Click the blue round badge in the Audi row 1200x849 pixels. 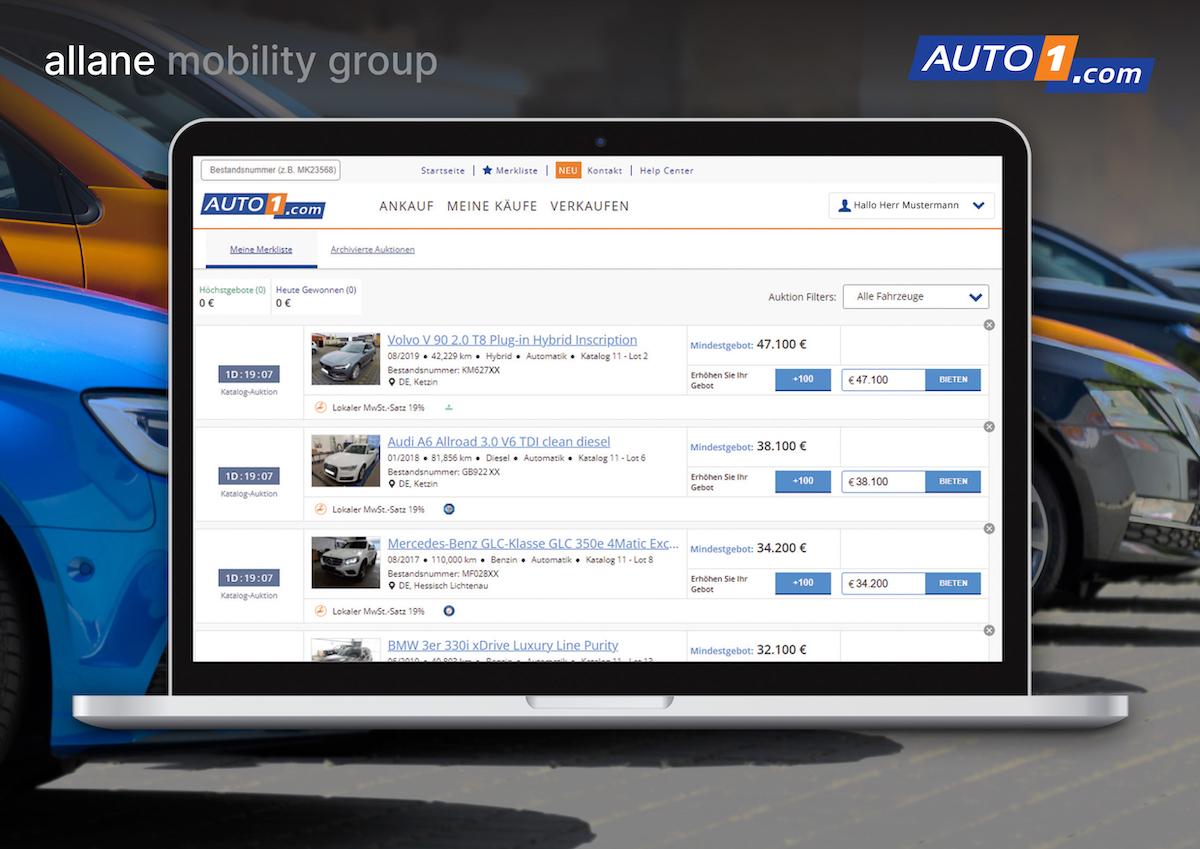(449, 509)
